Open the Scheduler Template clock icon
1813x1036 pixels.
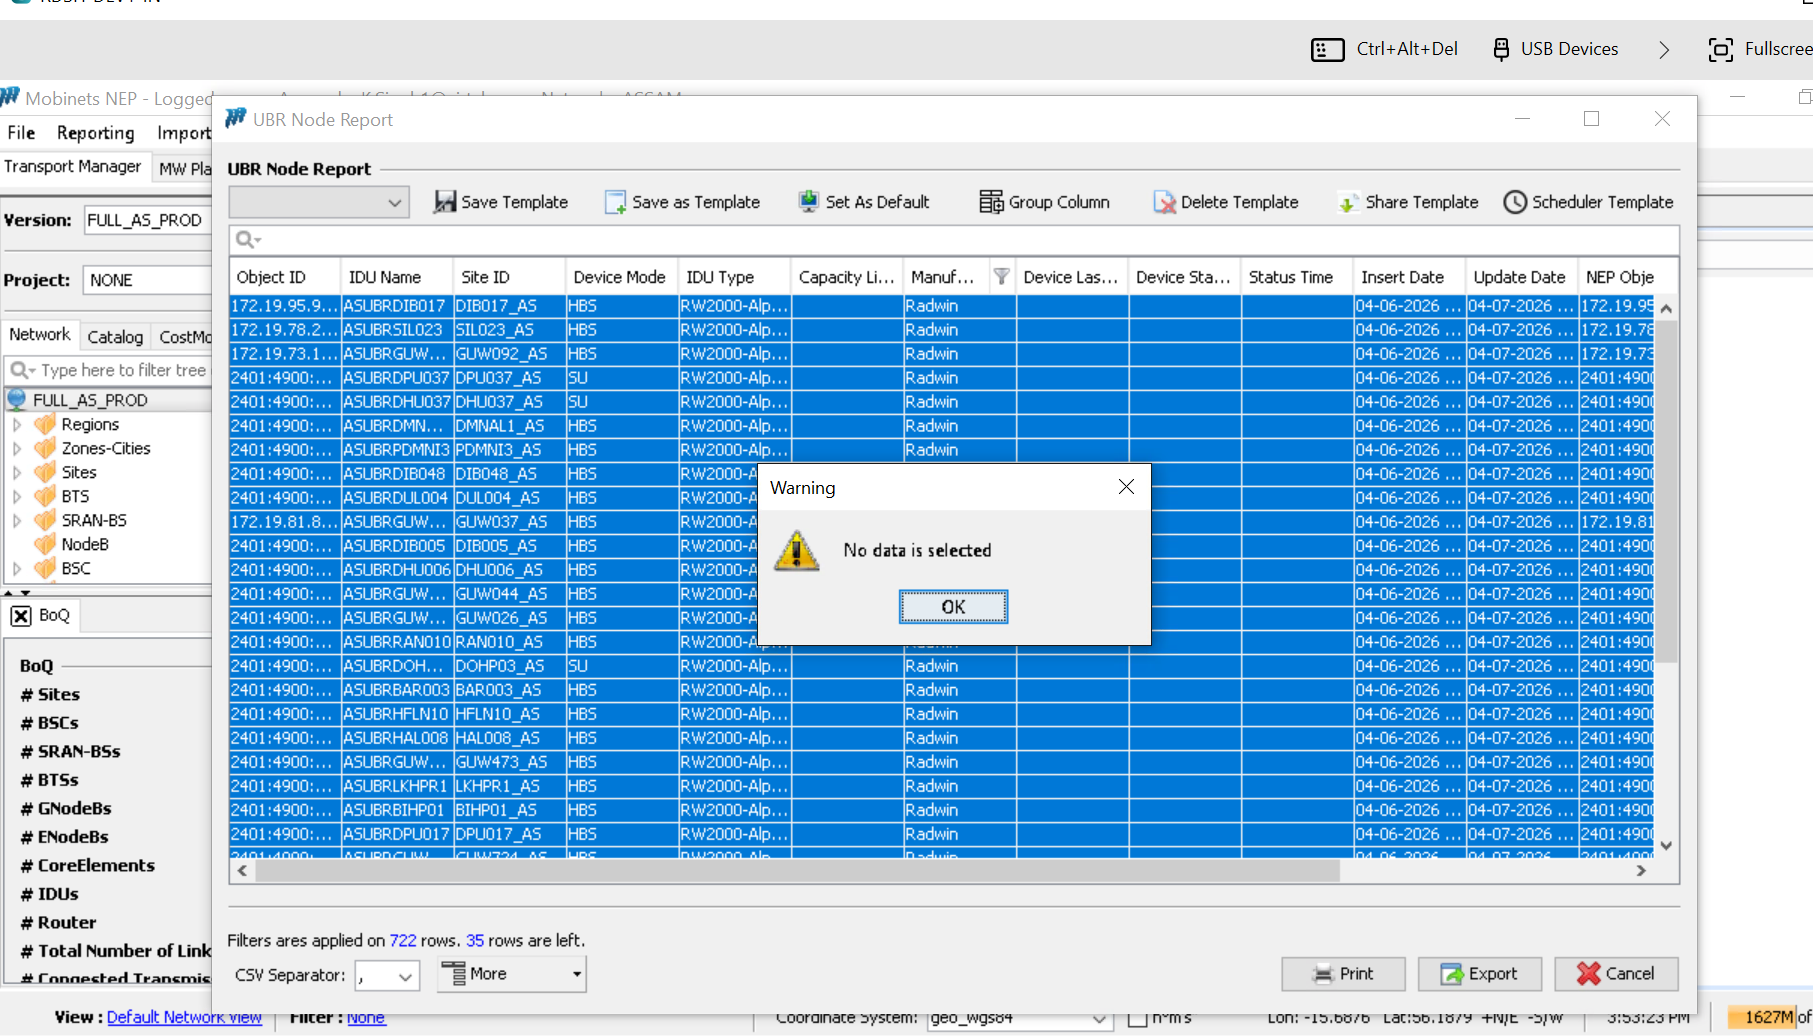pyautogui.click(x=1515, y=202)
